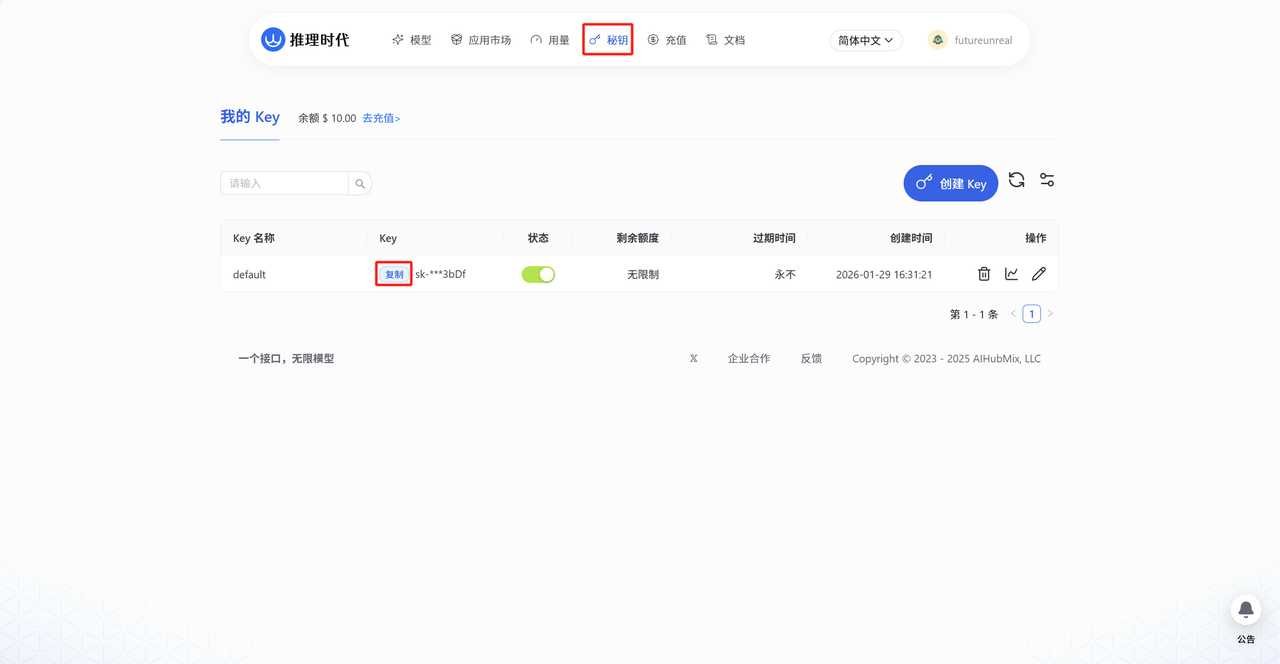
Task: Open the 应用市场 nav item
Action: 481,40
